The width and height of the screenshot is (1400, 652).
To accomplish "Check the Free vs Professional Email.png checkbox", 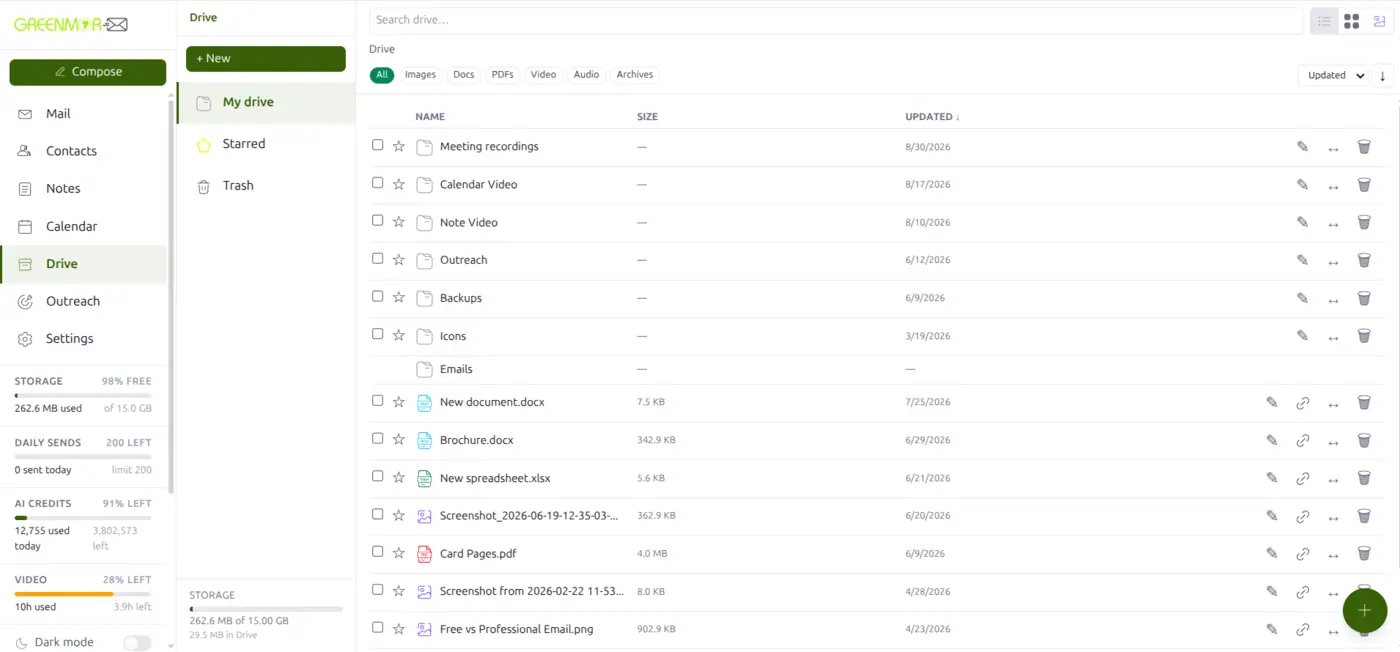I will 377,627.
